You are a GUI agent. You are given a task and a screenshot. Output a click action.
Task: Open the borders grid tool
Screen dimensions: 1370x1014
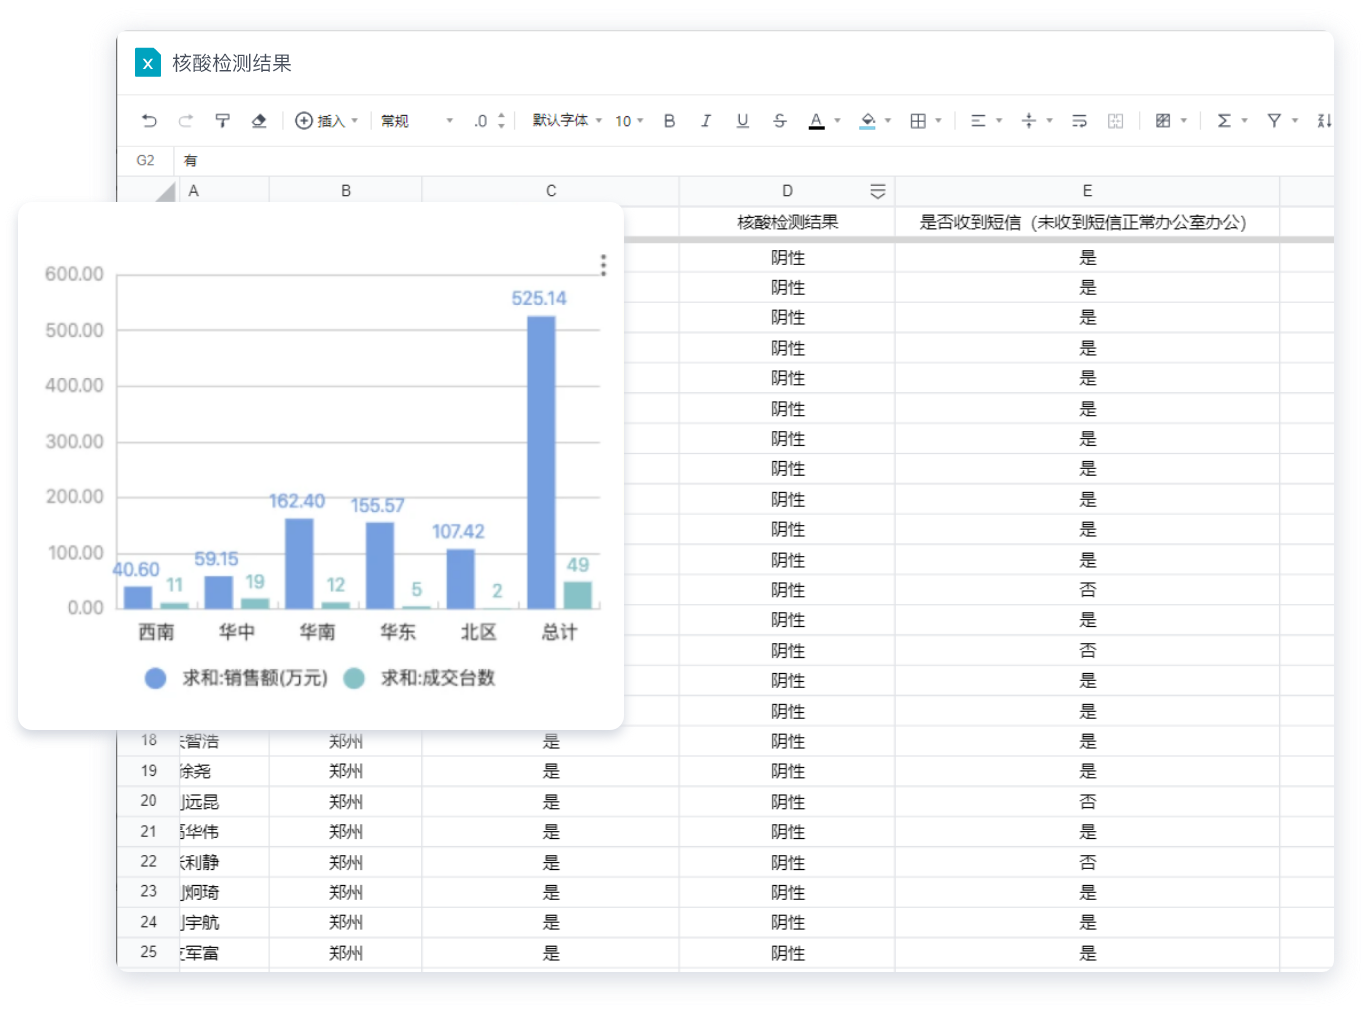point(918,121)
